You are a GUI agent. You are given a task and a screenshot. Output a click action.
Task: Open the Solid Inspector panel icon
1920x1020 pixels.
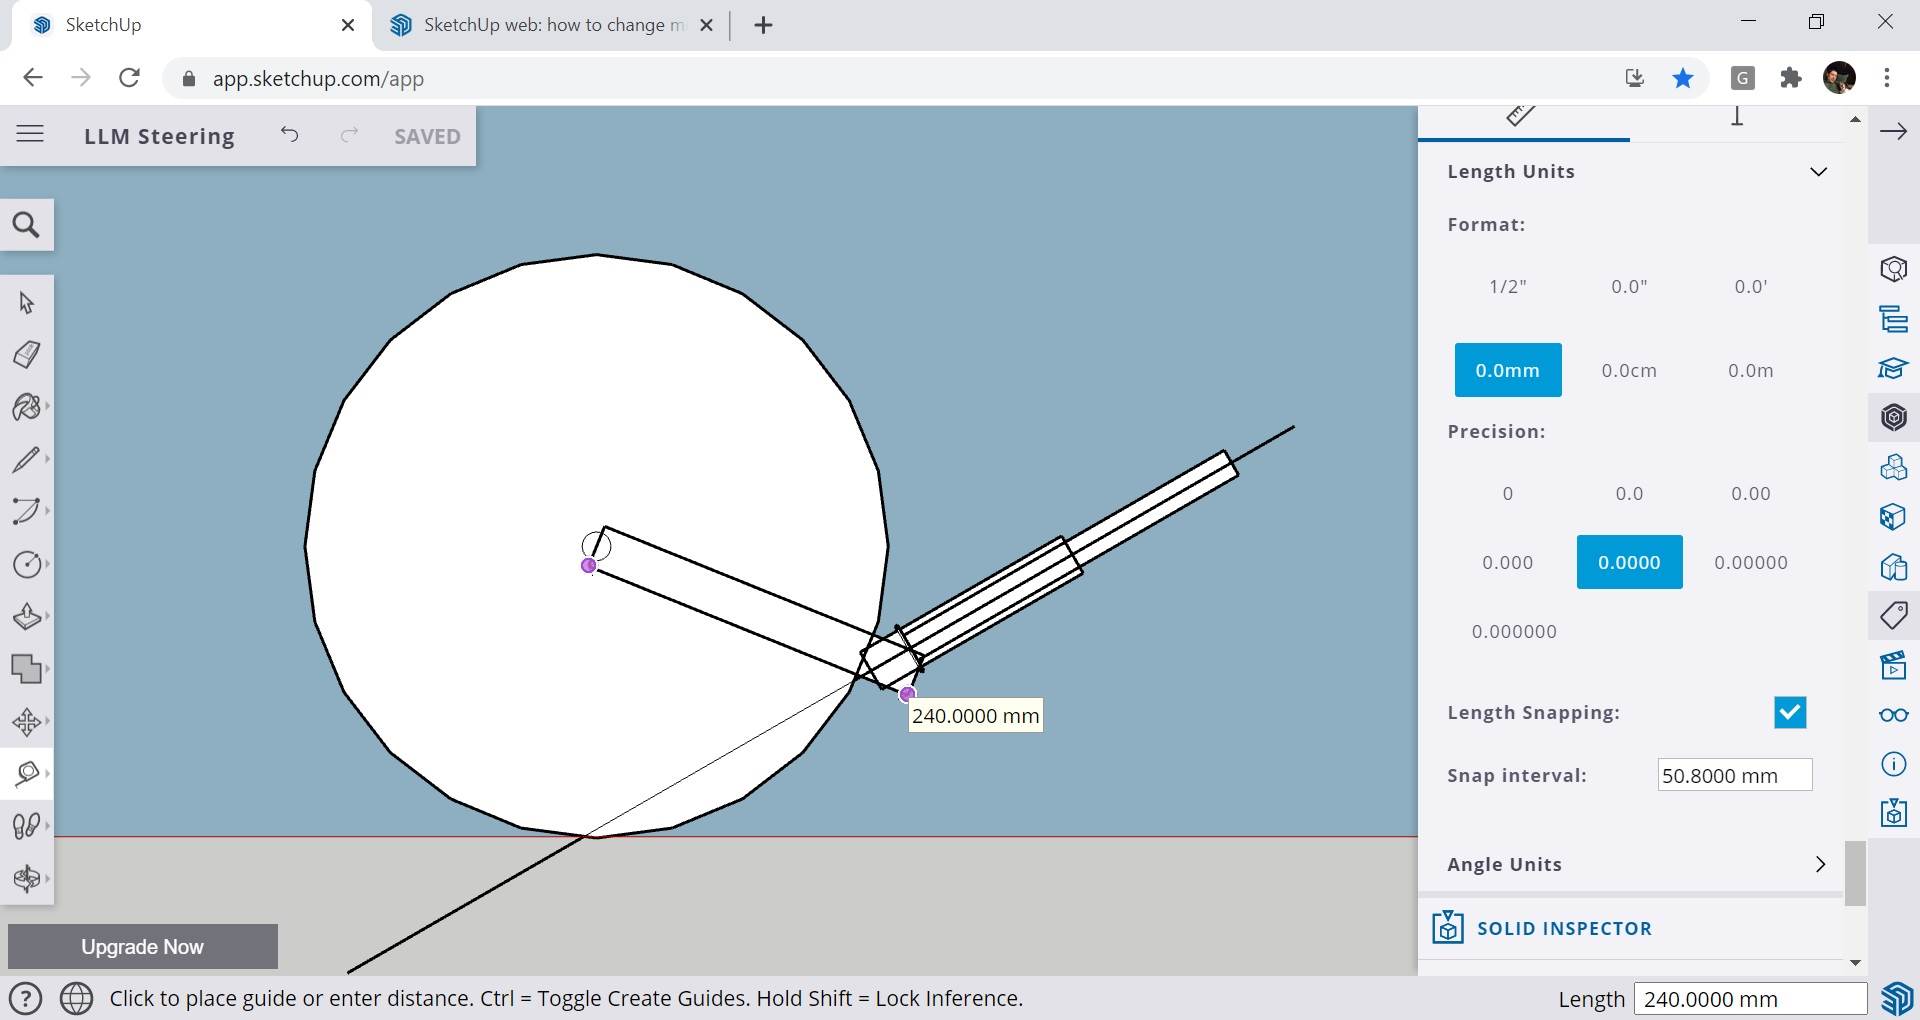tap(1893, 813)
